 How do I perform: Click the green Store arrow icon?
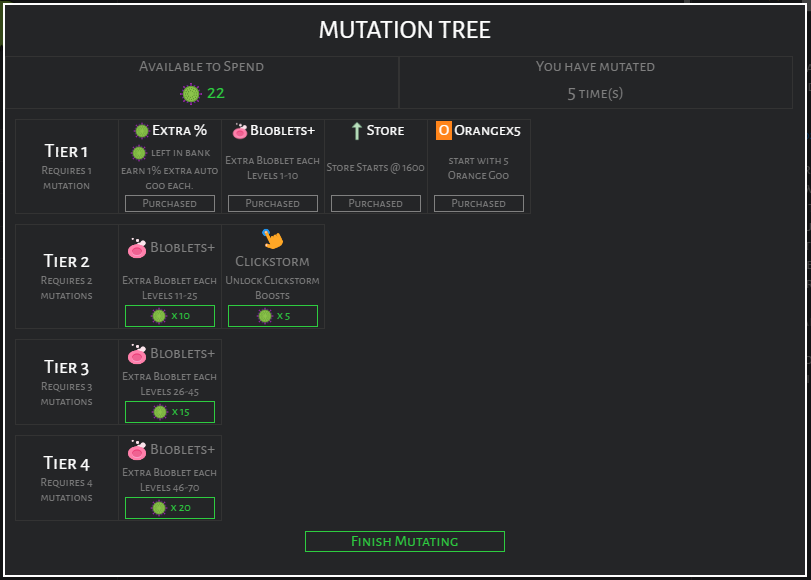click(x=356, y=131)
